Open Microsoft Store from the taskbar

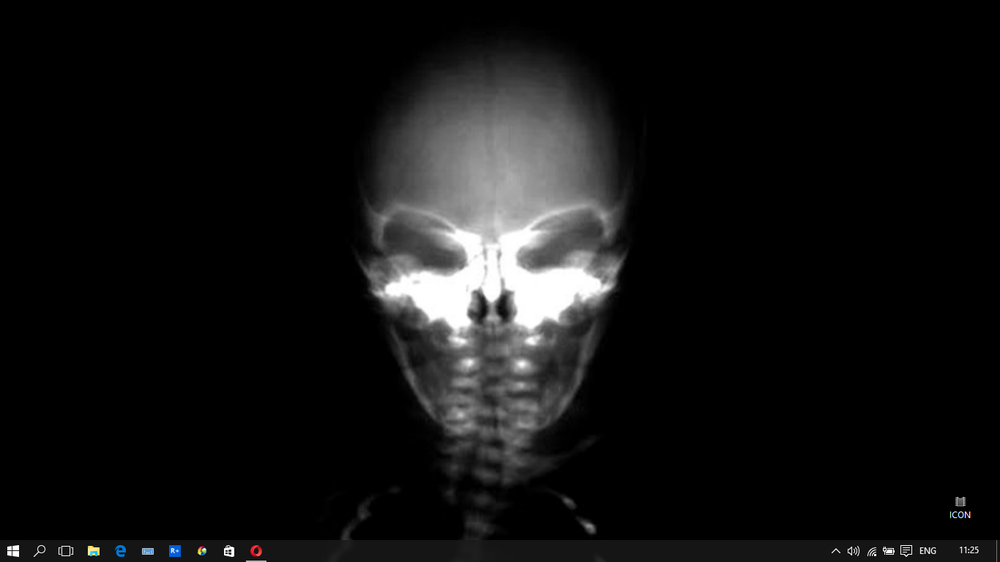pyautogui.click(x=229, y=551)
